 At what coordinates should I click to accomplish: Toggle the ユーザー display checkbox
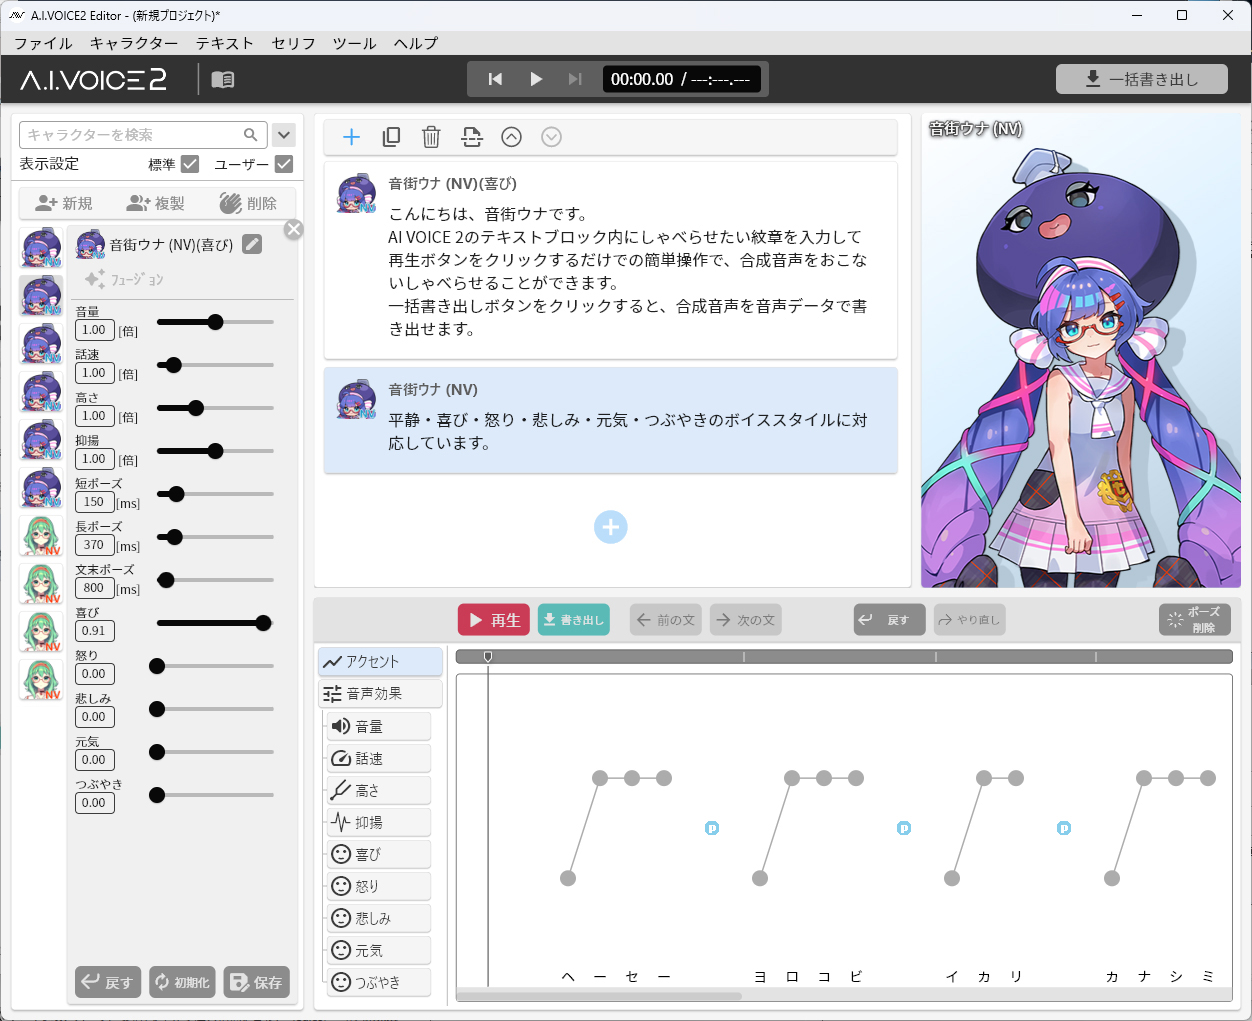click(x=284, y=164)
